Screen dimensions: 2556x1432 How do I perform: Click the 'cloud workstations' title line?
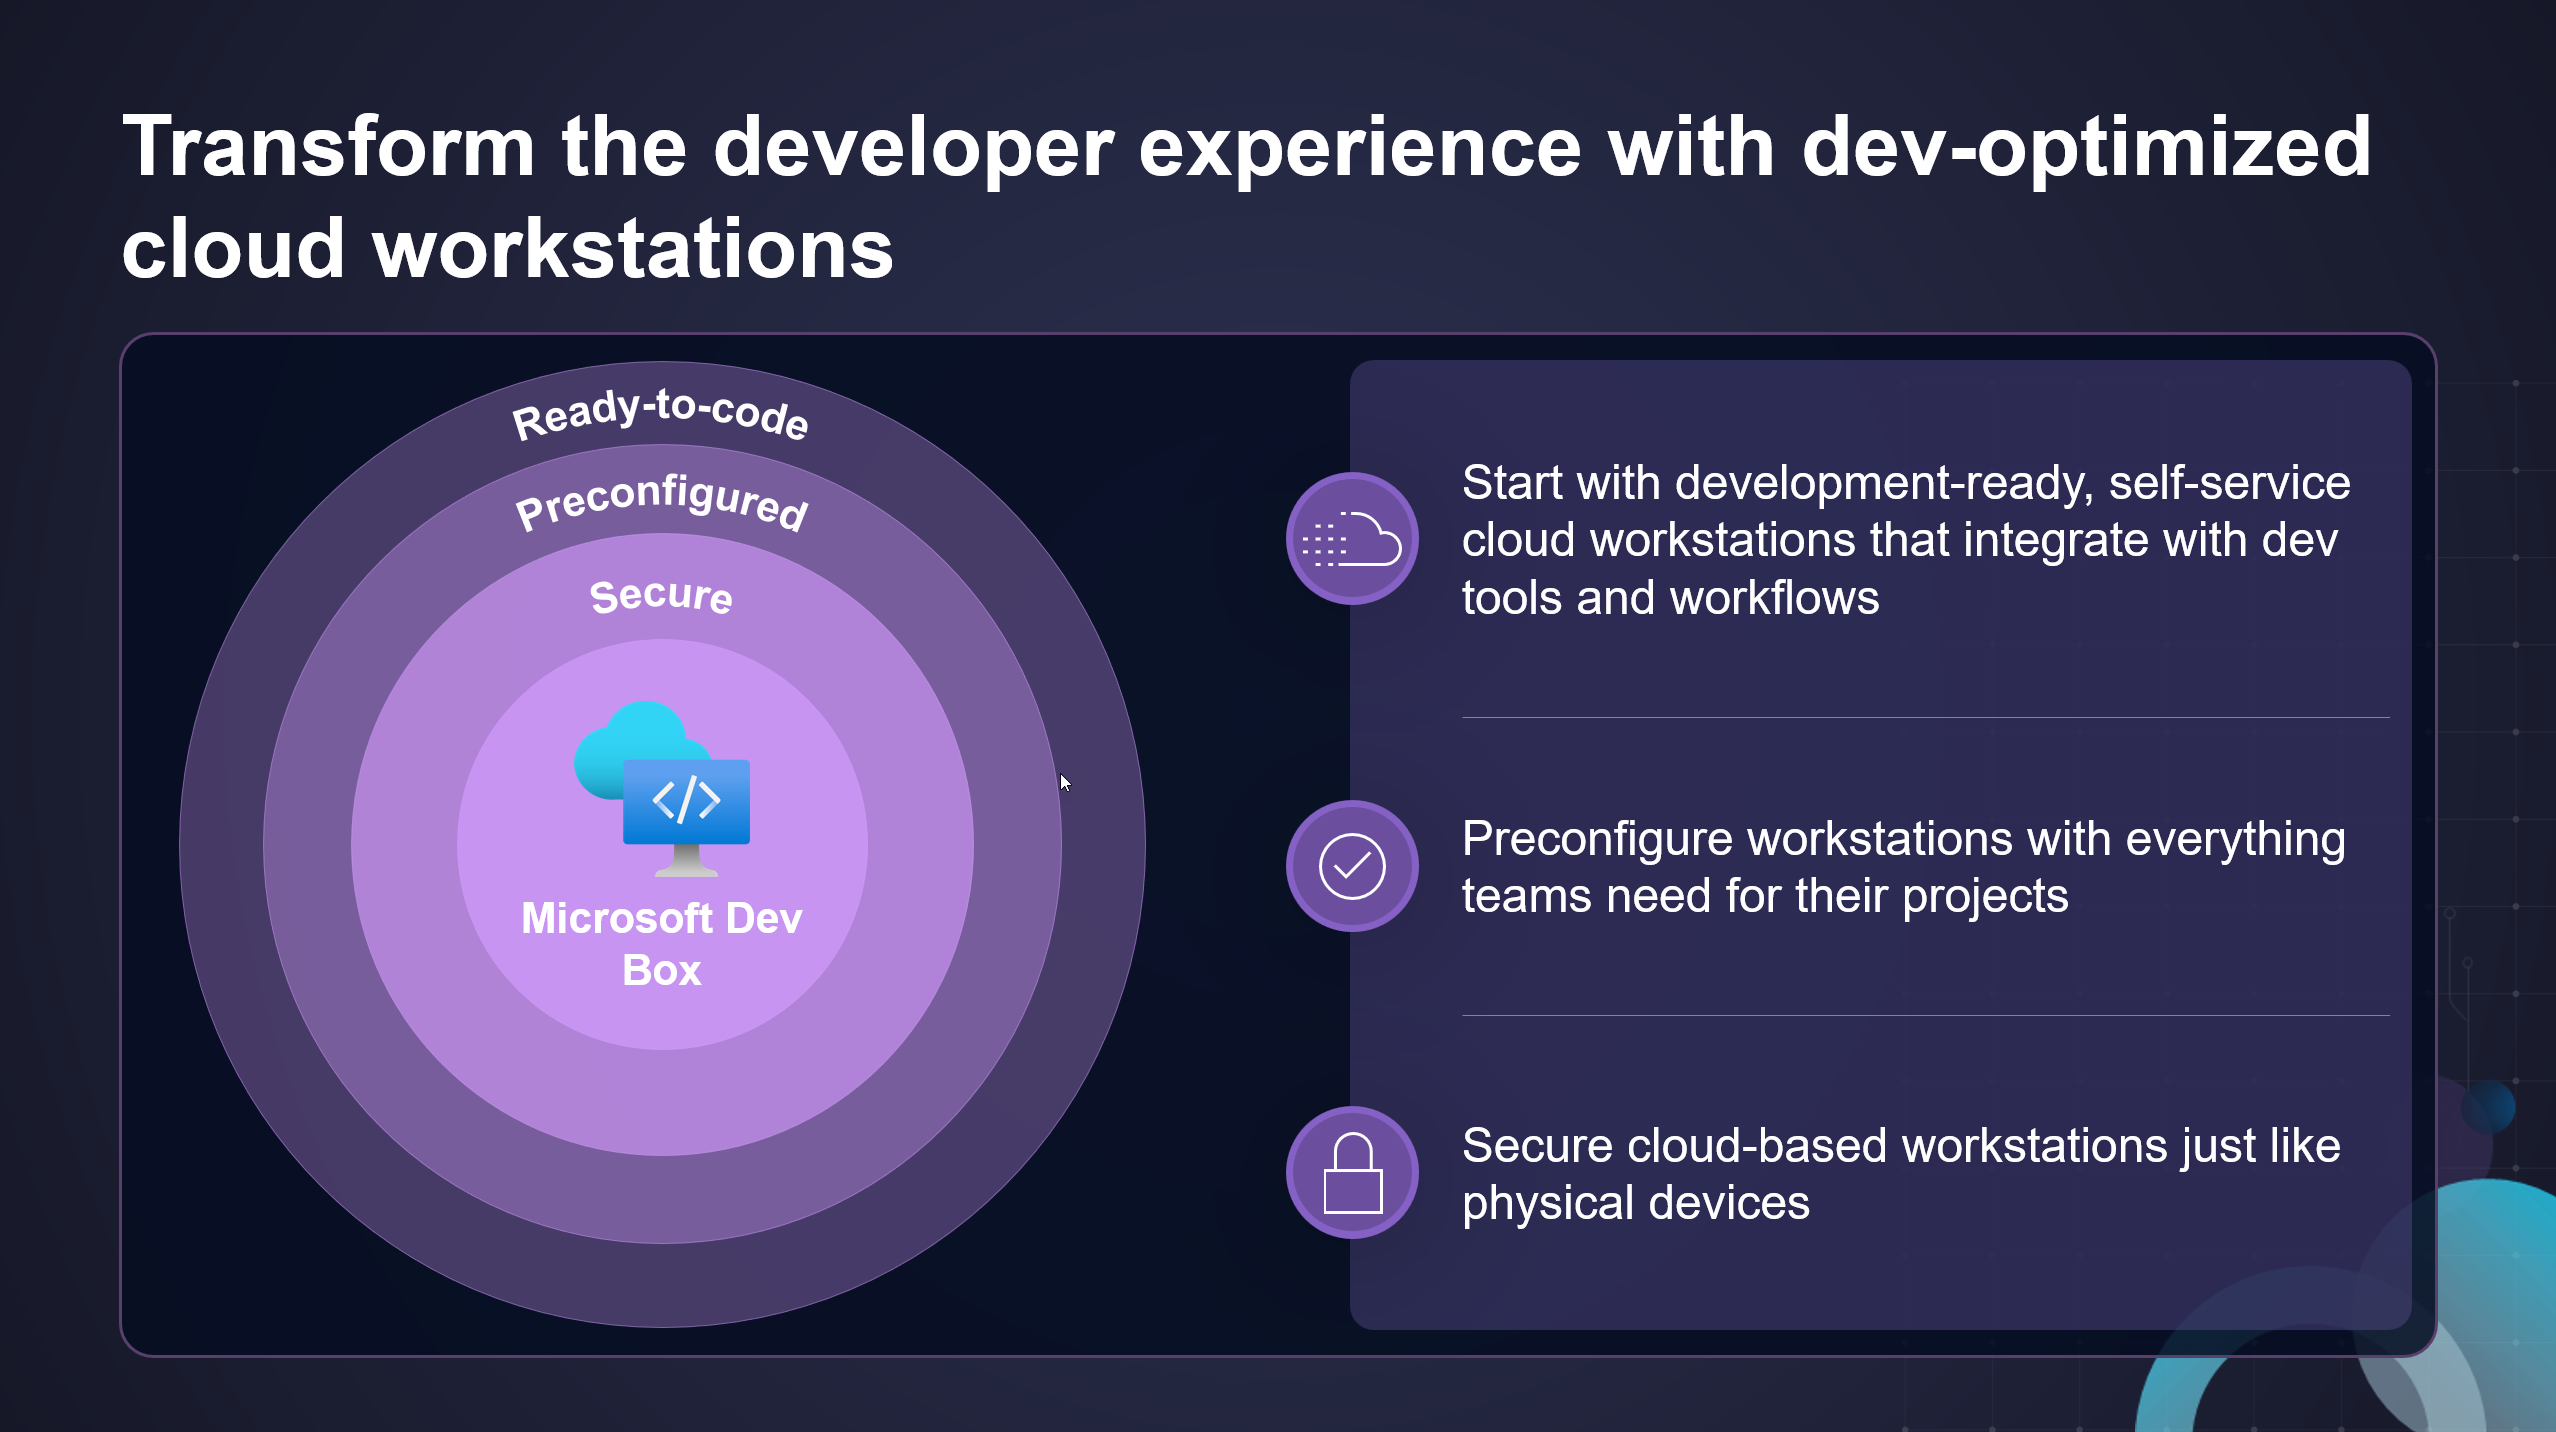pyautogui.click(x=507, y=249)
